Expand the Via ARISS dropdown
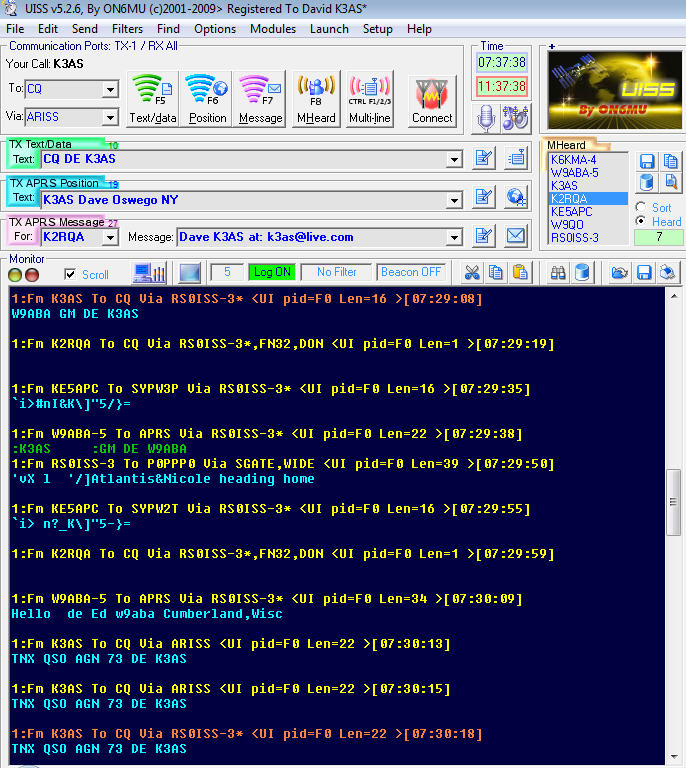This screenshot has width=686, height=768. (111, 117)
